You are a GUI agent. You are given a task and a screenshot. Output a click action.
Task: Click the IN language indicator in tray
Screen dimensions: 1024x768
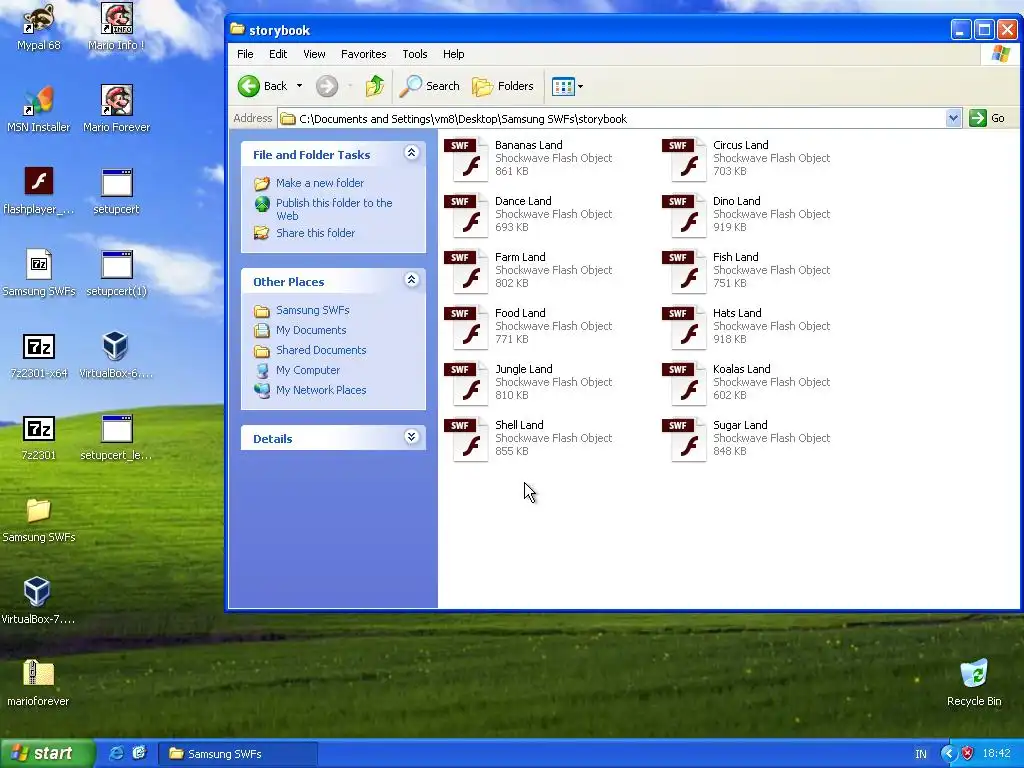click(921, 754)
